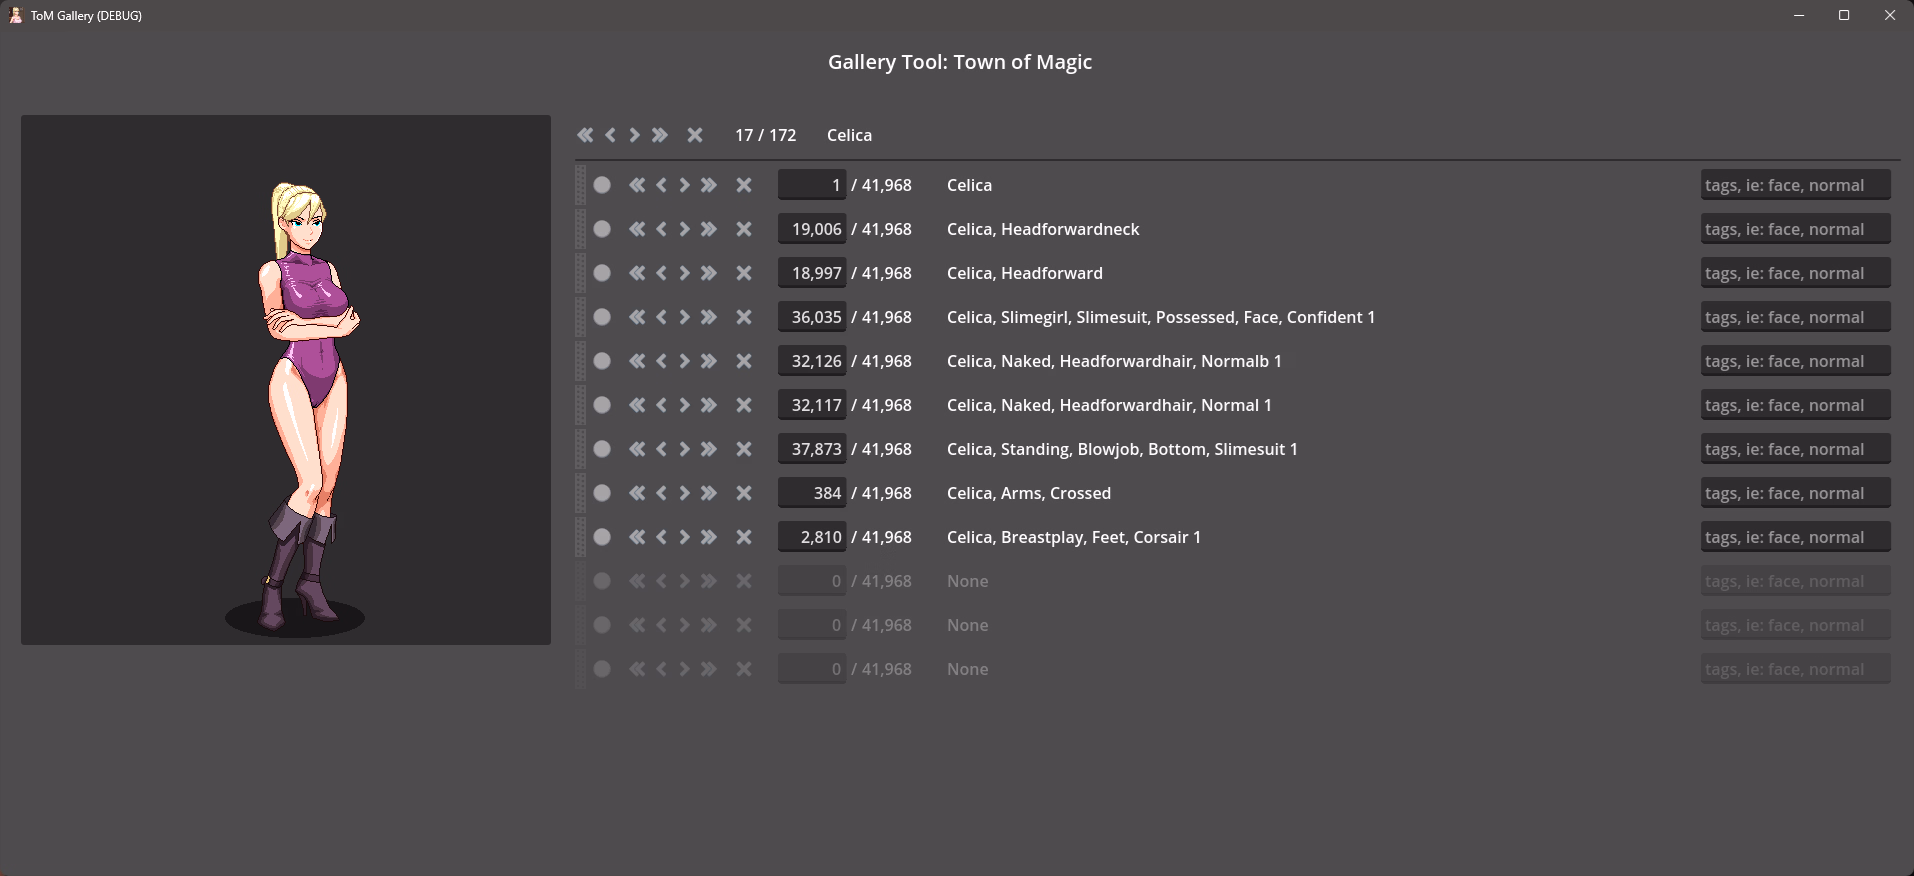
Task: Toggle the dot on Slimegirl, Slimesuit row
Action: pyautogui.click(x=602, y=317)
